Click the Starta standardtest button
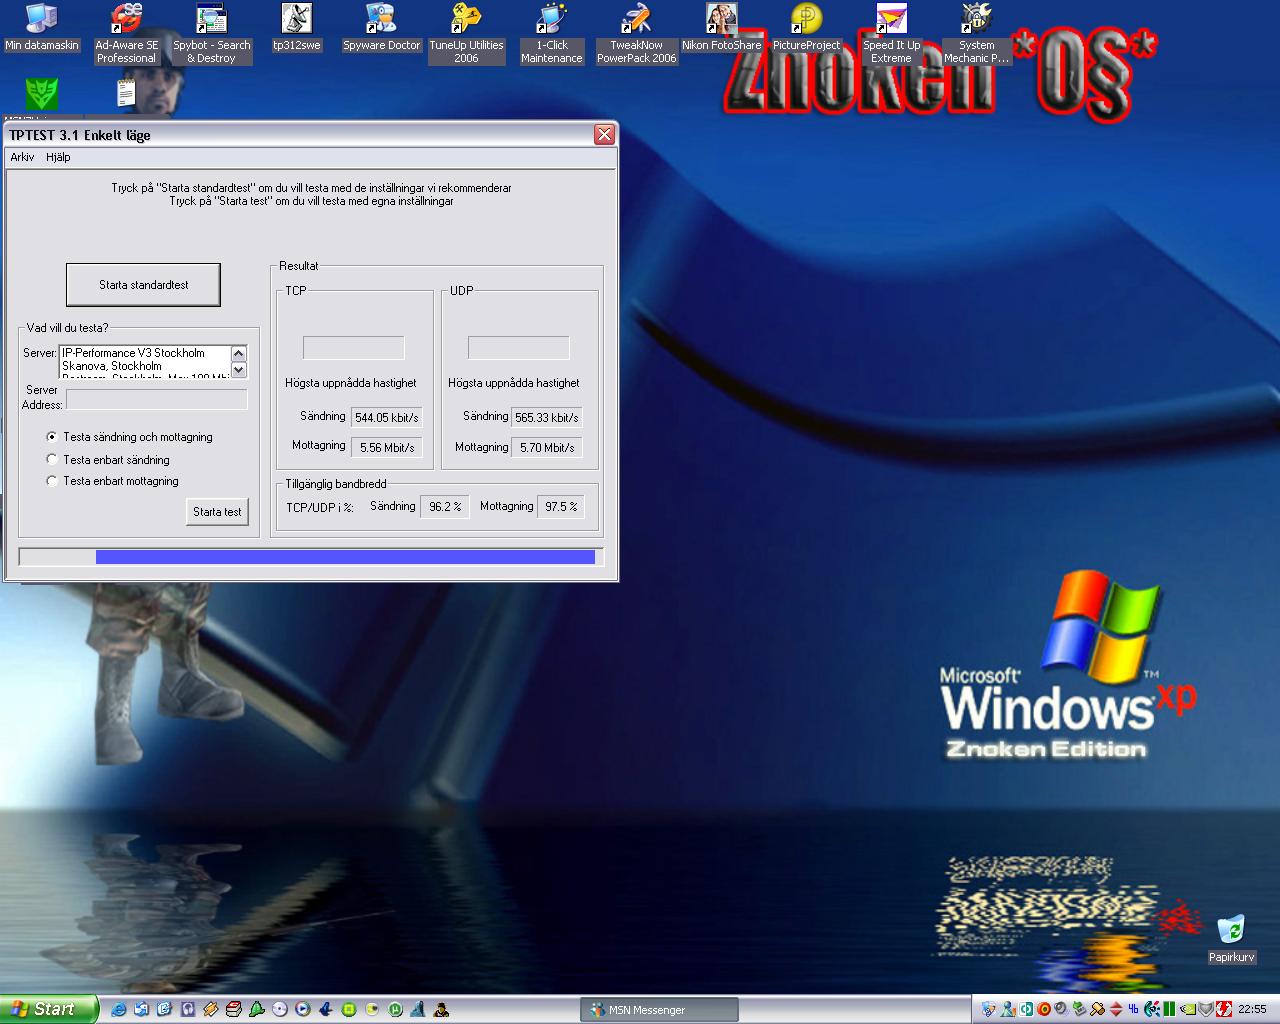Screen dimensions: 1280x1024 pyautogui.click(x=143, y=285)
